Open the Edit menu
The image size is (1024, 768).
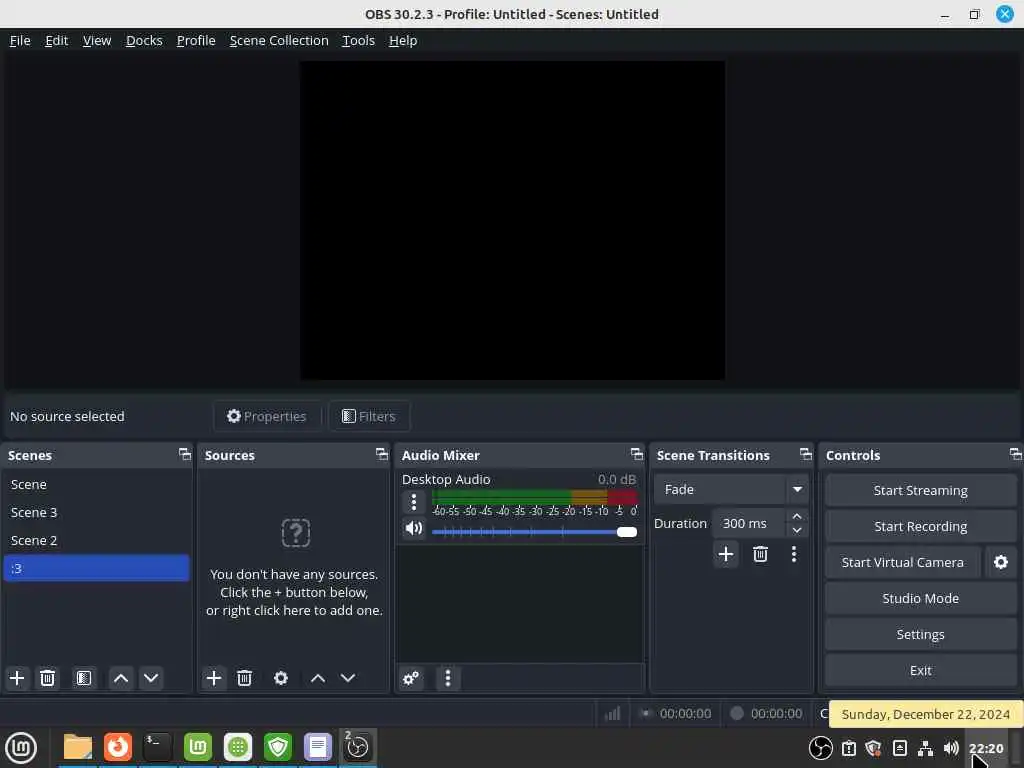(57, 40)
